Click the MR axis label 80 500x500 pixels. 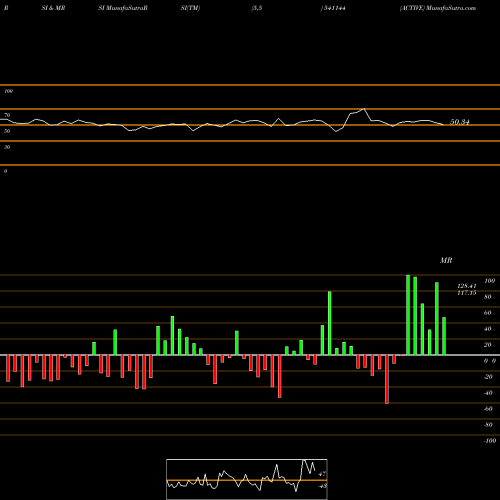tap(488, 297)
